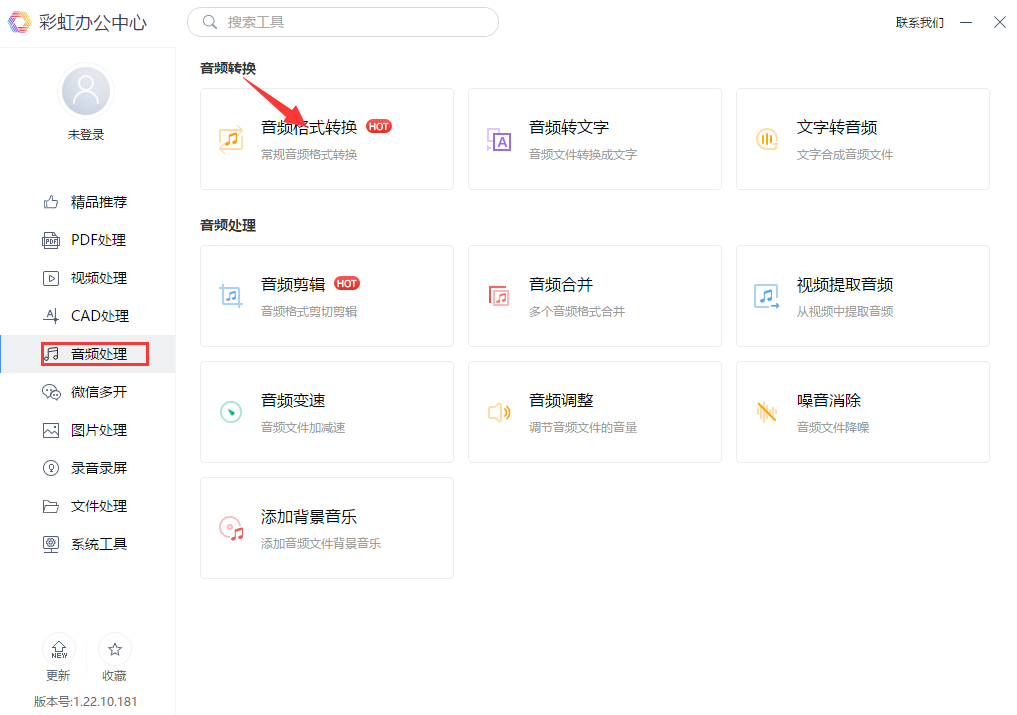Click the 视频提取音频 blue icon
The height and width of the screenshot is (715, 1017).
(767, 296)
